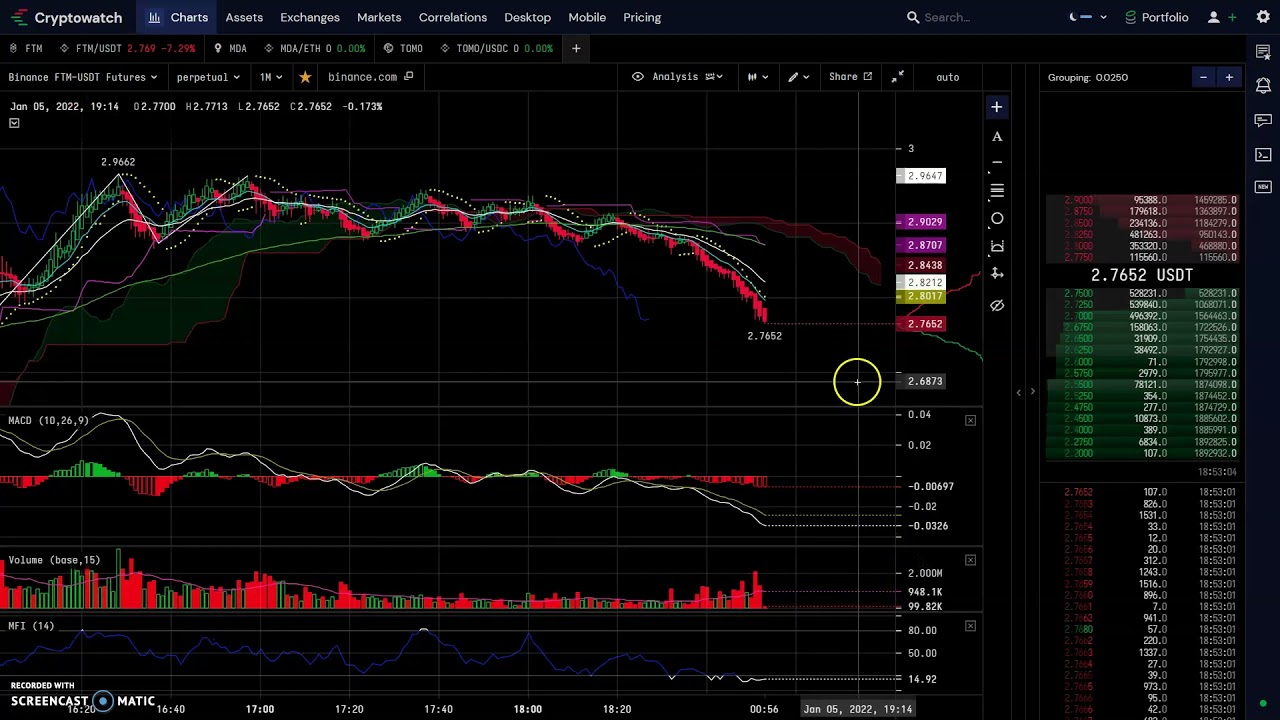The height and width of the screenshot is (720, 1280).
Task: Click the Cryptowatch logo
Action: [x=67, y=17]
